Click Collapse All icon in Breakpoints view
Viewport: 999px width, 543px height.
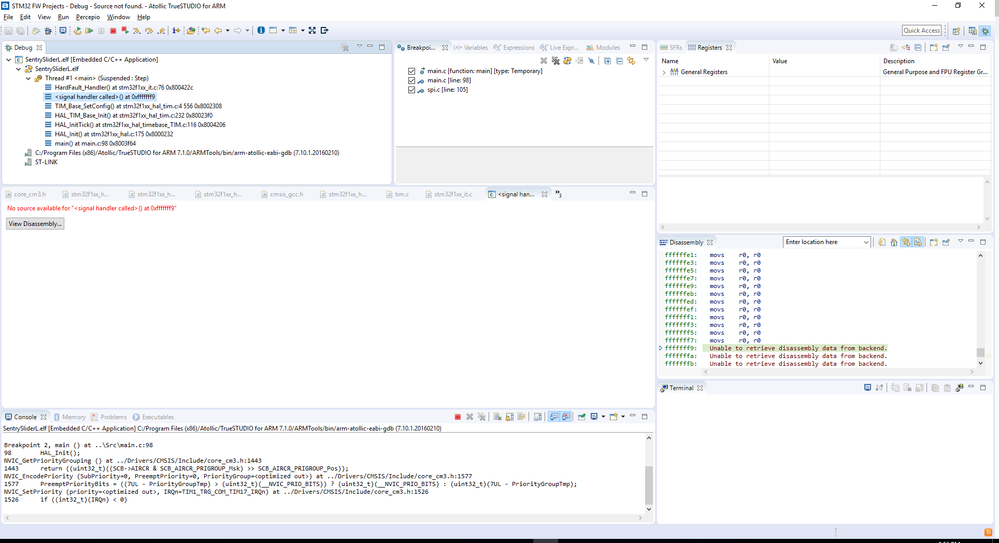tap(619, 61)
